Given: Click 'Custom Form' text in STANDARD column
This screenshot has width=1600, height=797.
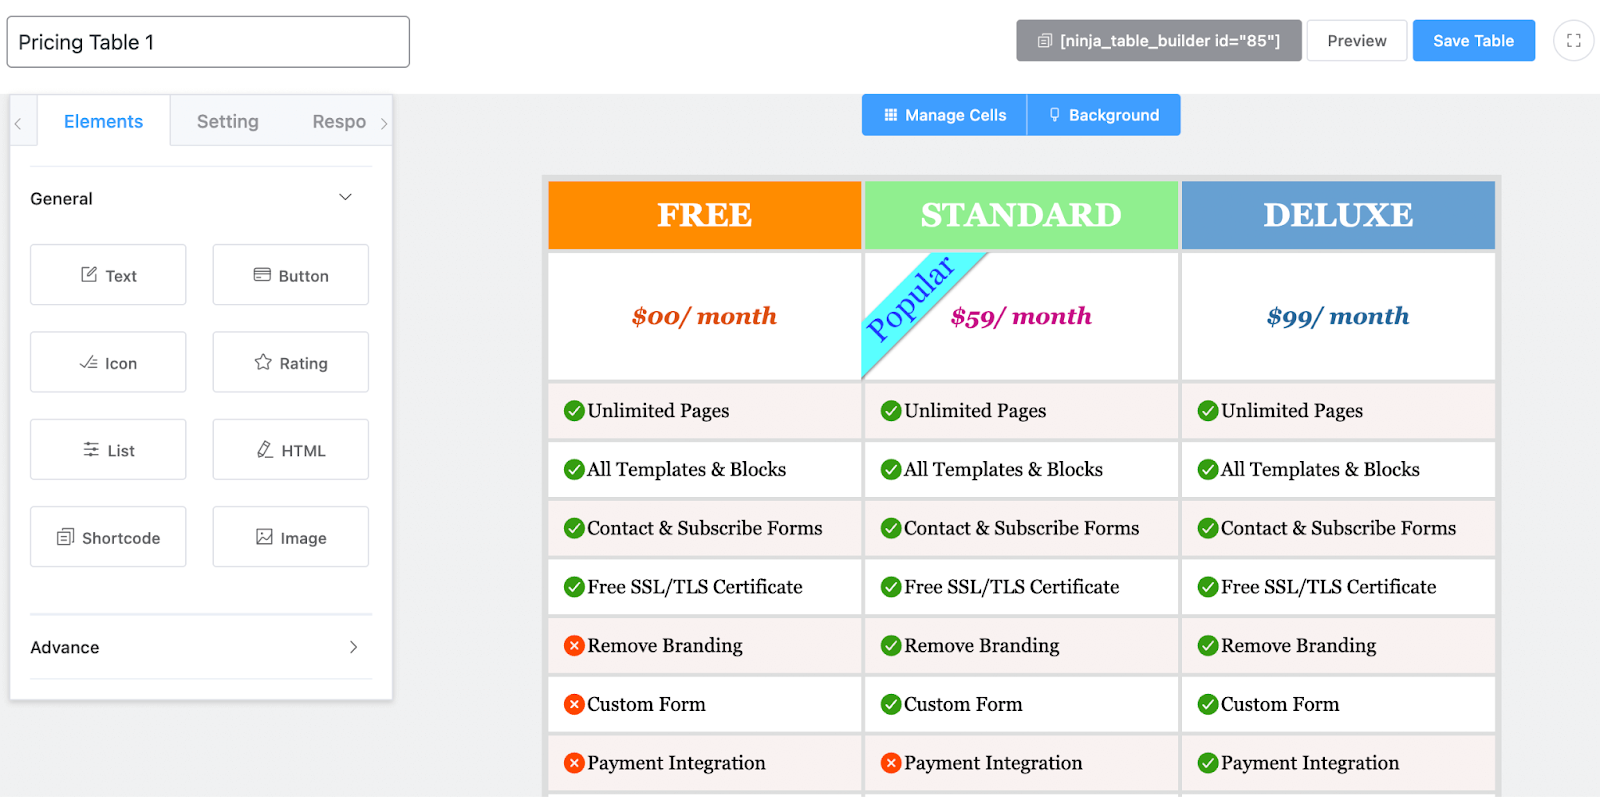Looking at the screenshot, I should (x=963, y=705).
